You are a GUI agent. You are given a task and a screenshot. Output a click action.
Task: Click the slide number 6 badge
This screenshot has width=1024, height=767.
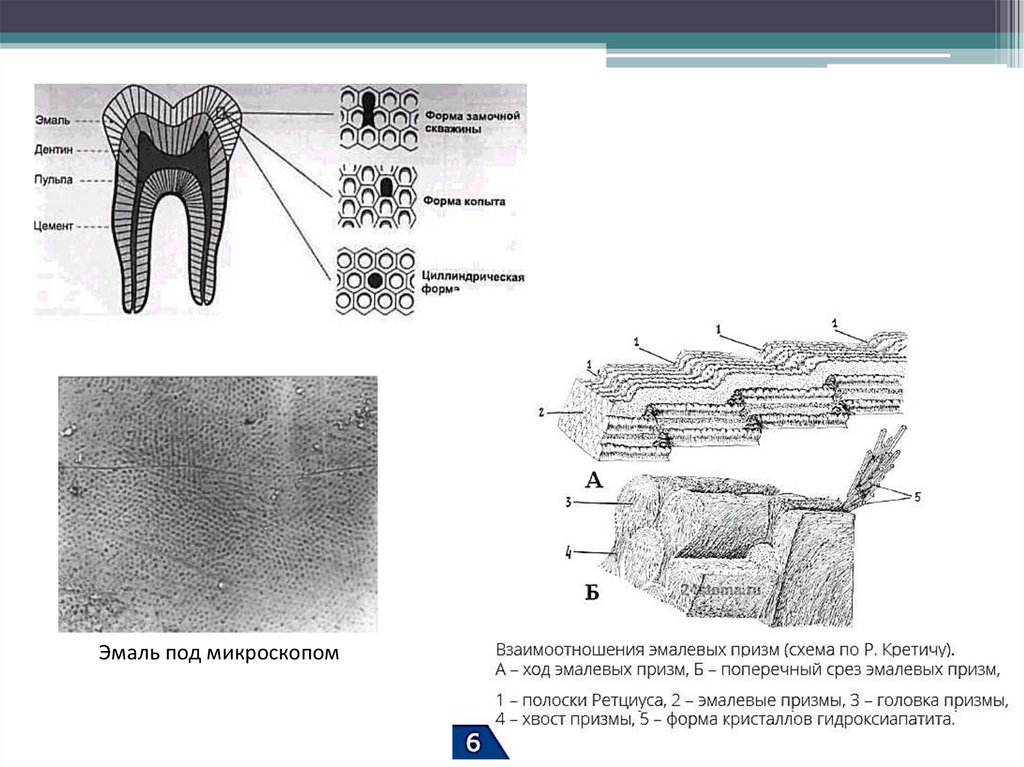[x=479, y=742]
